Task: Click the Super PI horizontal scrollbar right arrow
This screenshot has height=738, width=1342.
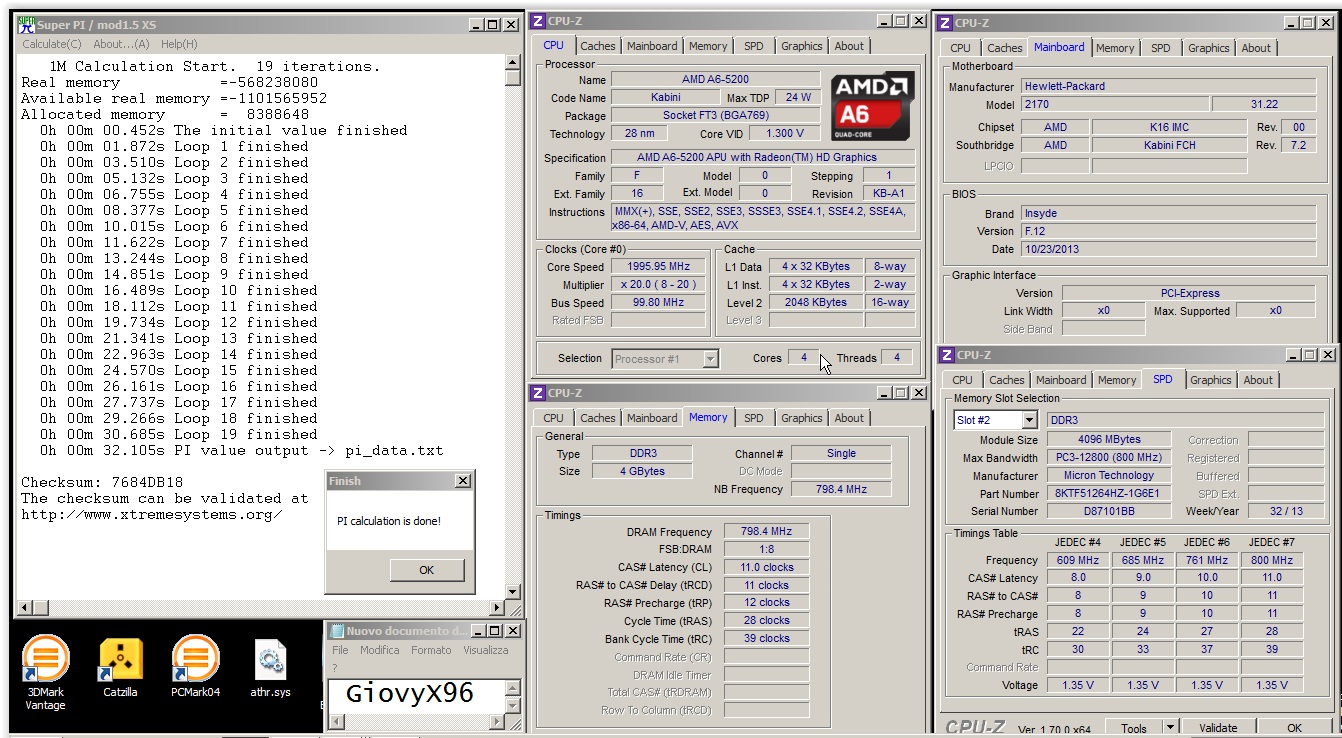Action: coord(497,608)
